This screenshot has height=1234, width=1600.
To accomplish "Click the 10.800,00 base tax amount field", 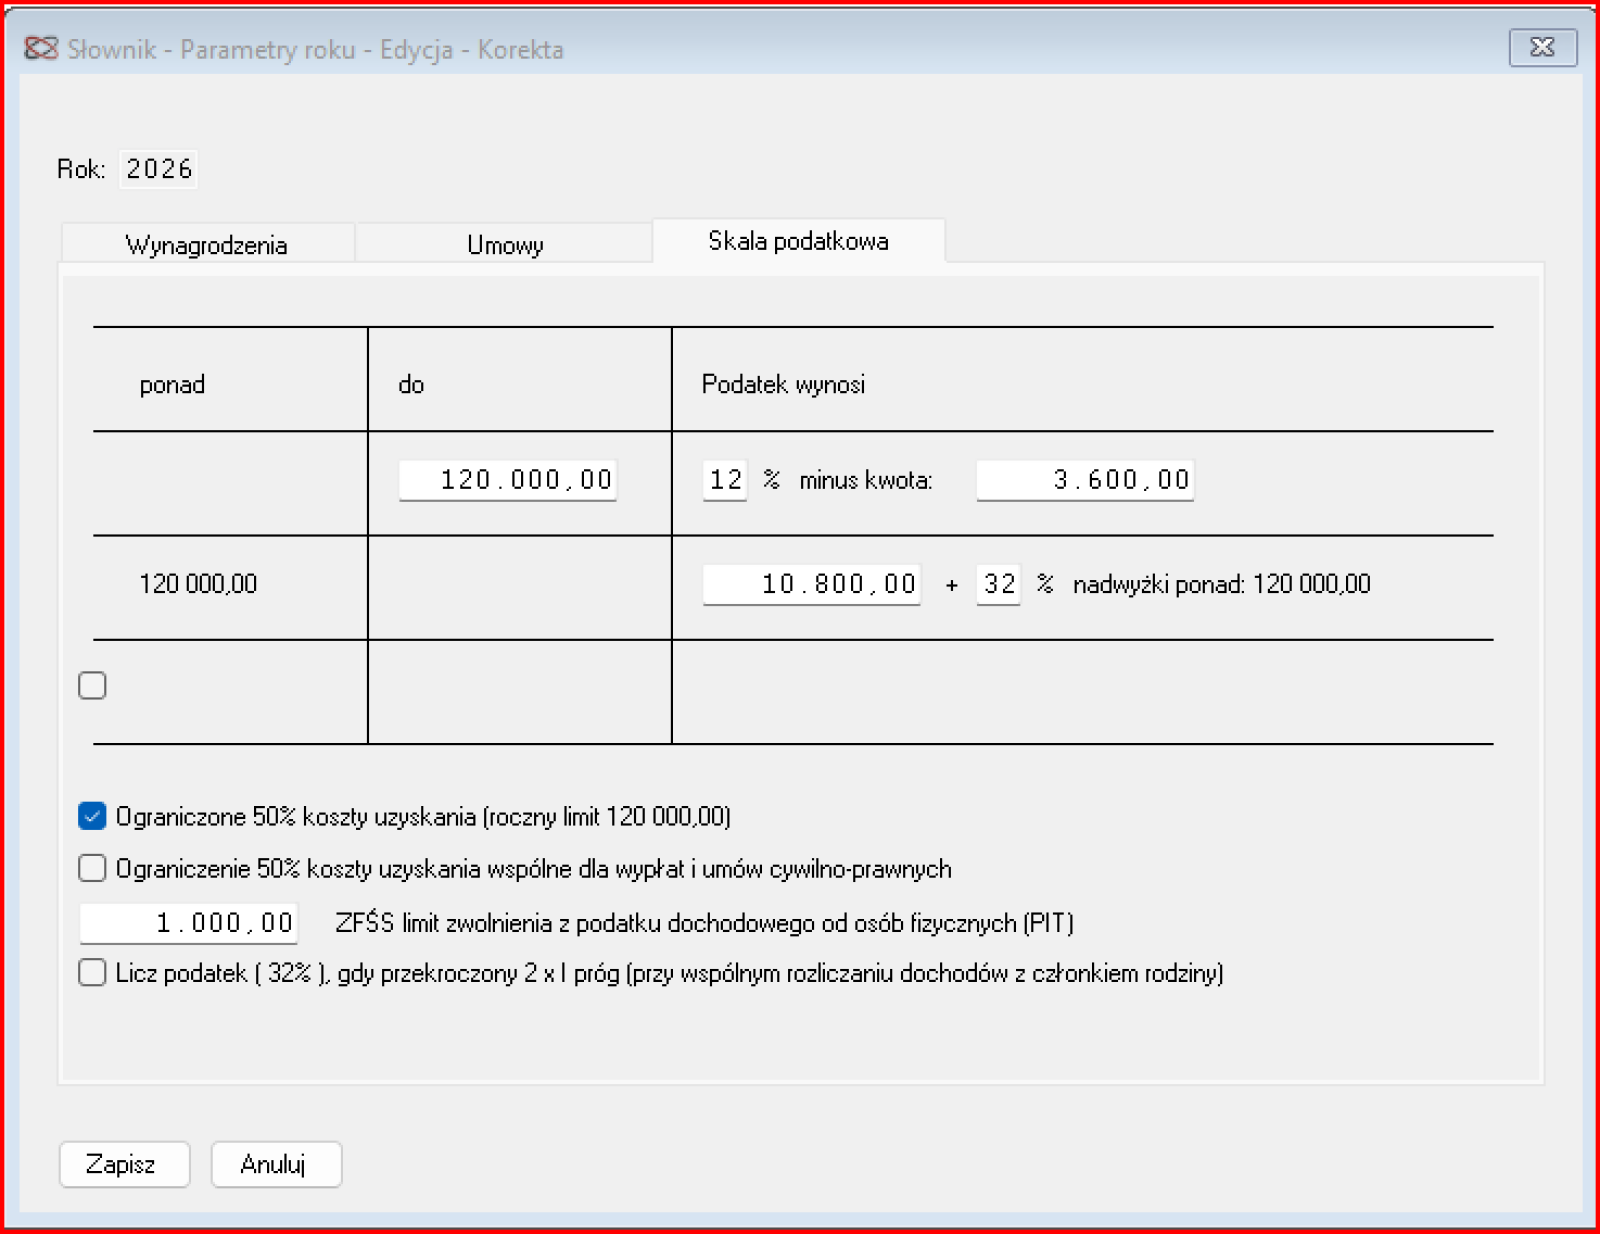I will pos(811,584).
